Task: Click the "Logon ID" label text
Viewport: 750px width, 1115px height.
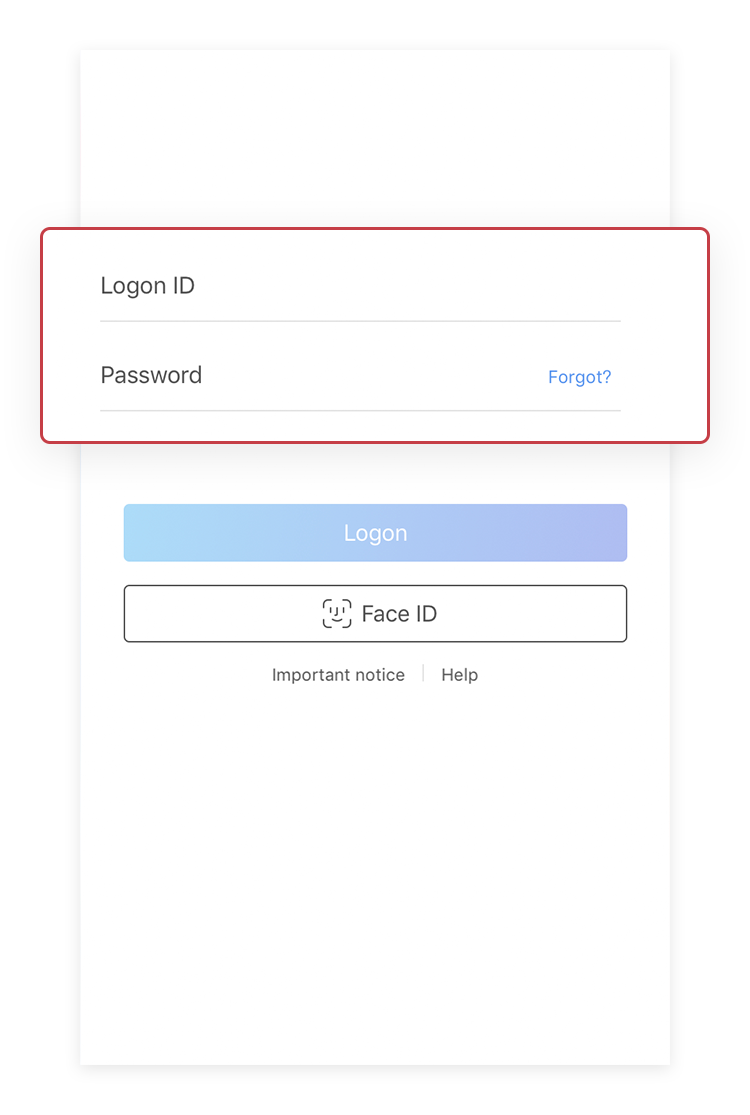Action: (148, 286)
